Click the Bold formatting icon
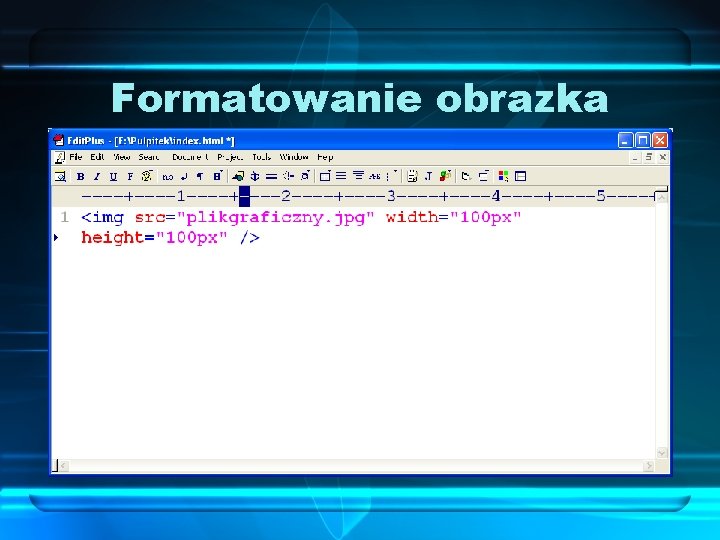This screenshot has height=540, width=720. 80,176
